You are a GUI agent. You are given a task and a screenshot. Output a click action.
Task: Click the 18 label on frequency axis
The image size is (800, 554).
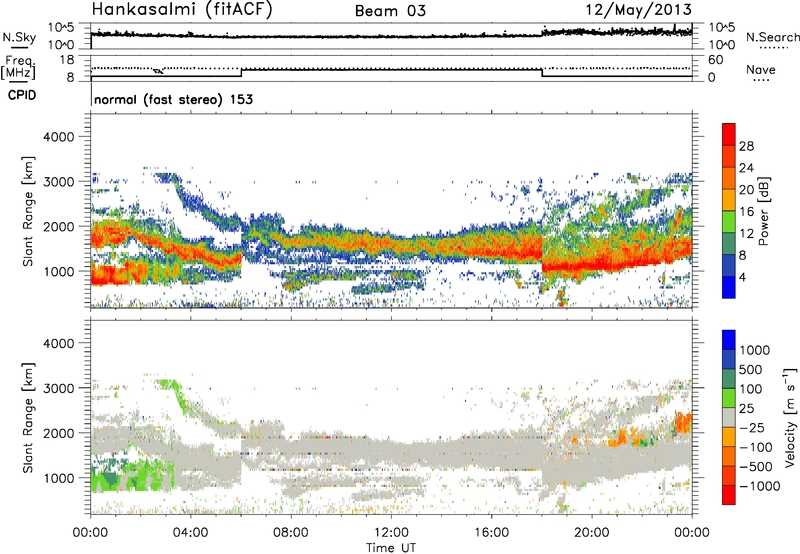[67, 60]
